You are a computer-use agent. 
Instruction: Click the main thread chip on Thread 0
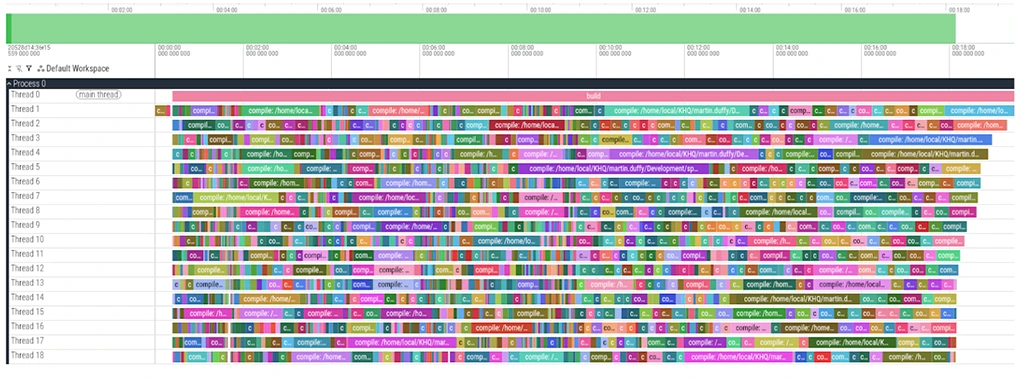[99, 95]
